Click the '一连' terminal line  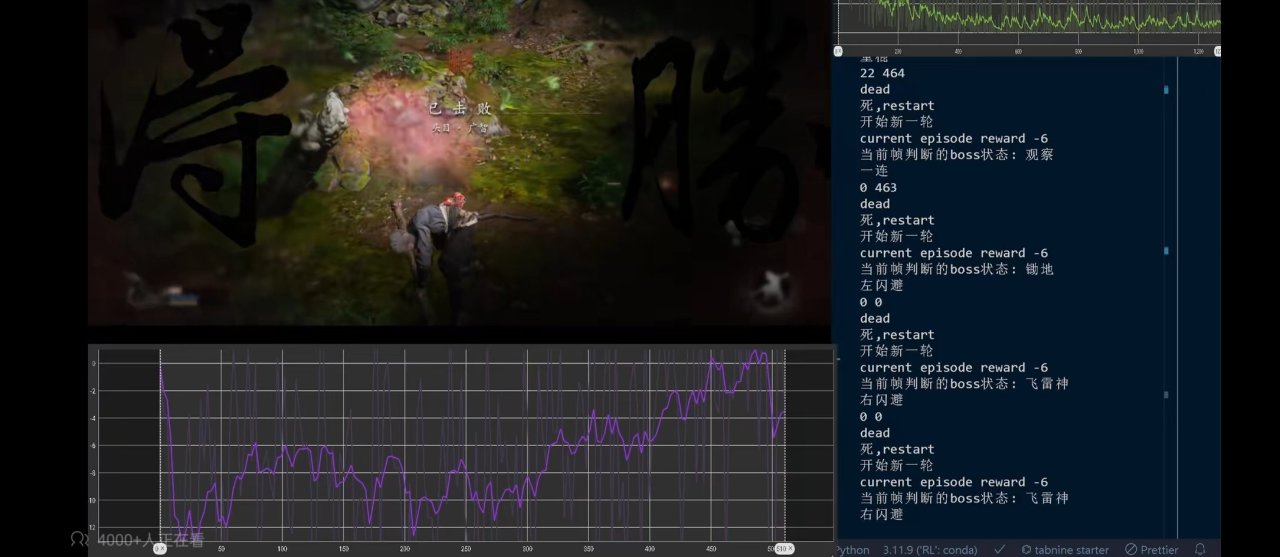874,171
